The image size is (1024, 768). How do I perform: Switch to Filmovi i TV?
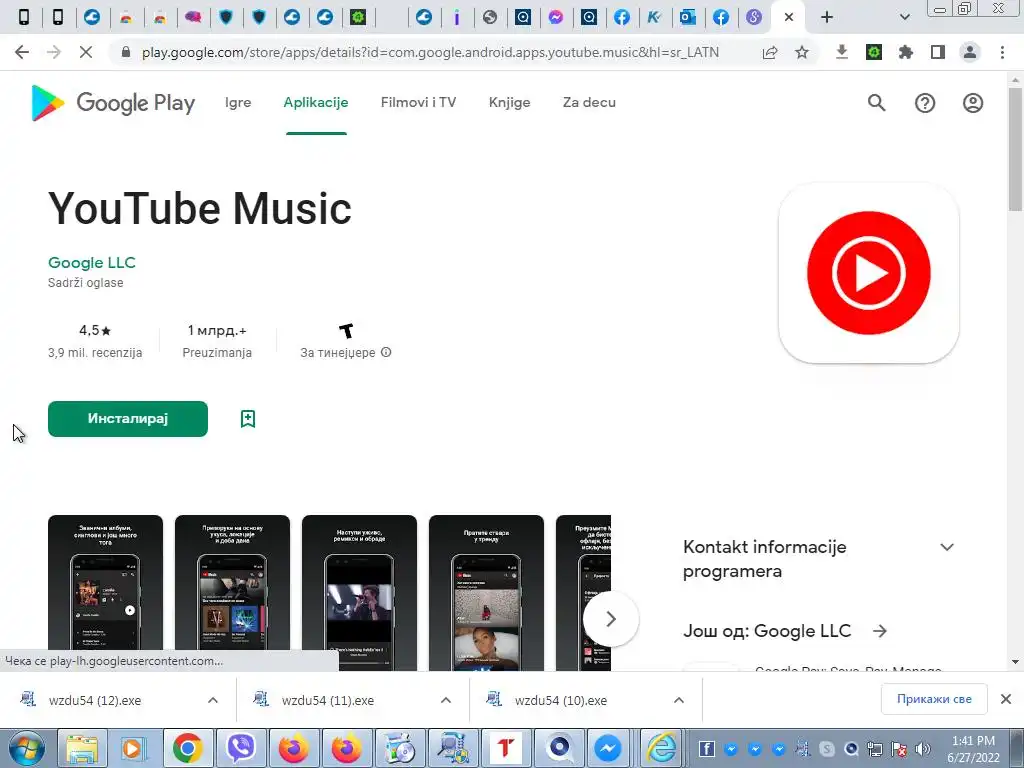419,103
